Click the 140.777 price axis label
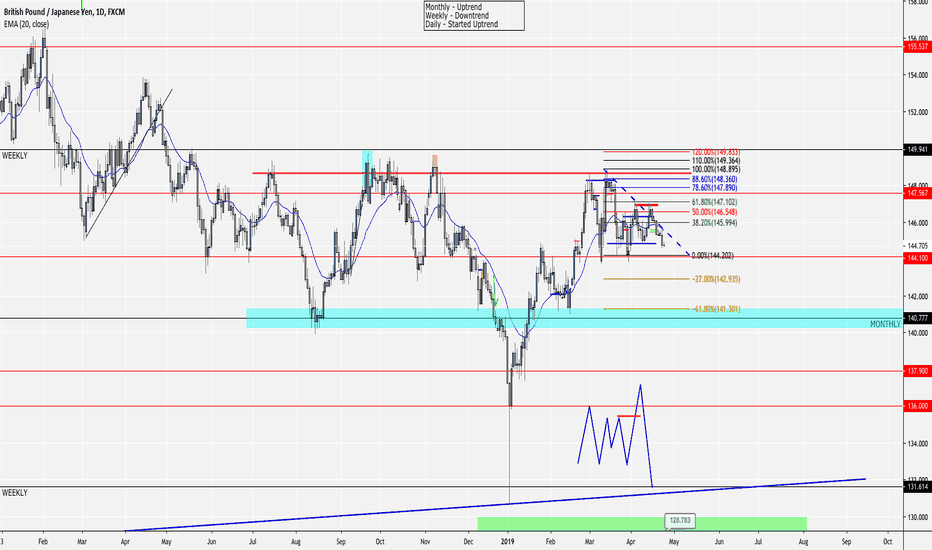This screenshot has height=550, width=932. tap(917, 318)
